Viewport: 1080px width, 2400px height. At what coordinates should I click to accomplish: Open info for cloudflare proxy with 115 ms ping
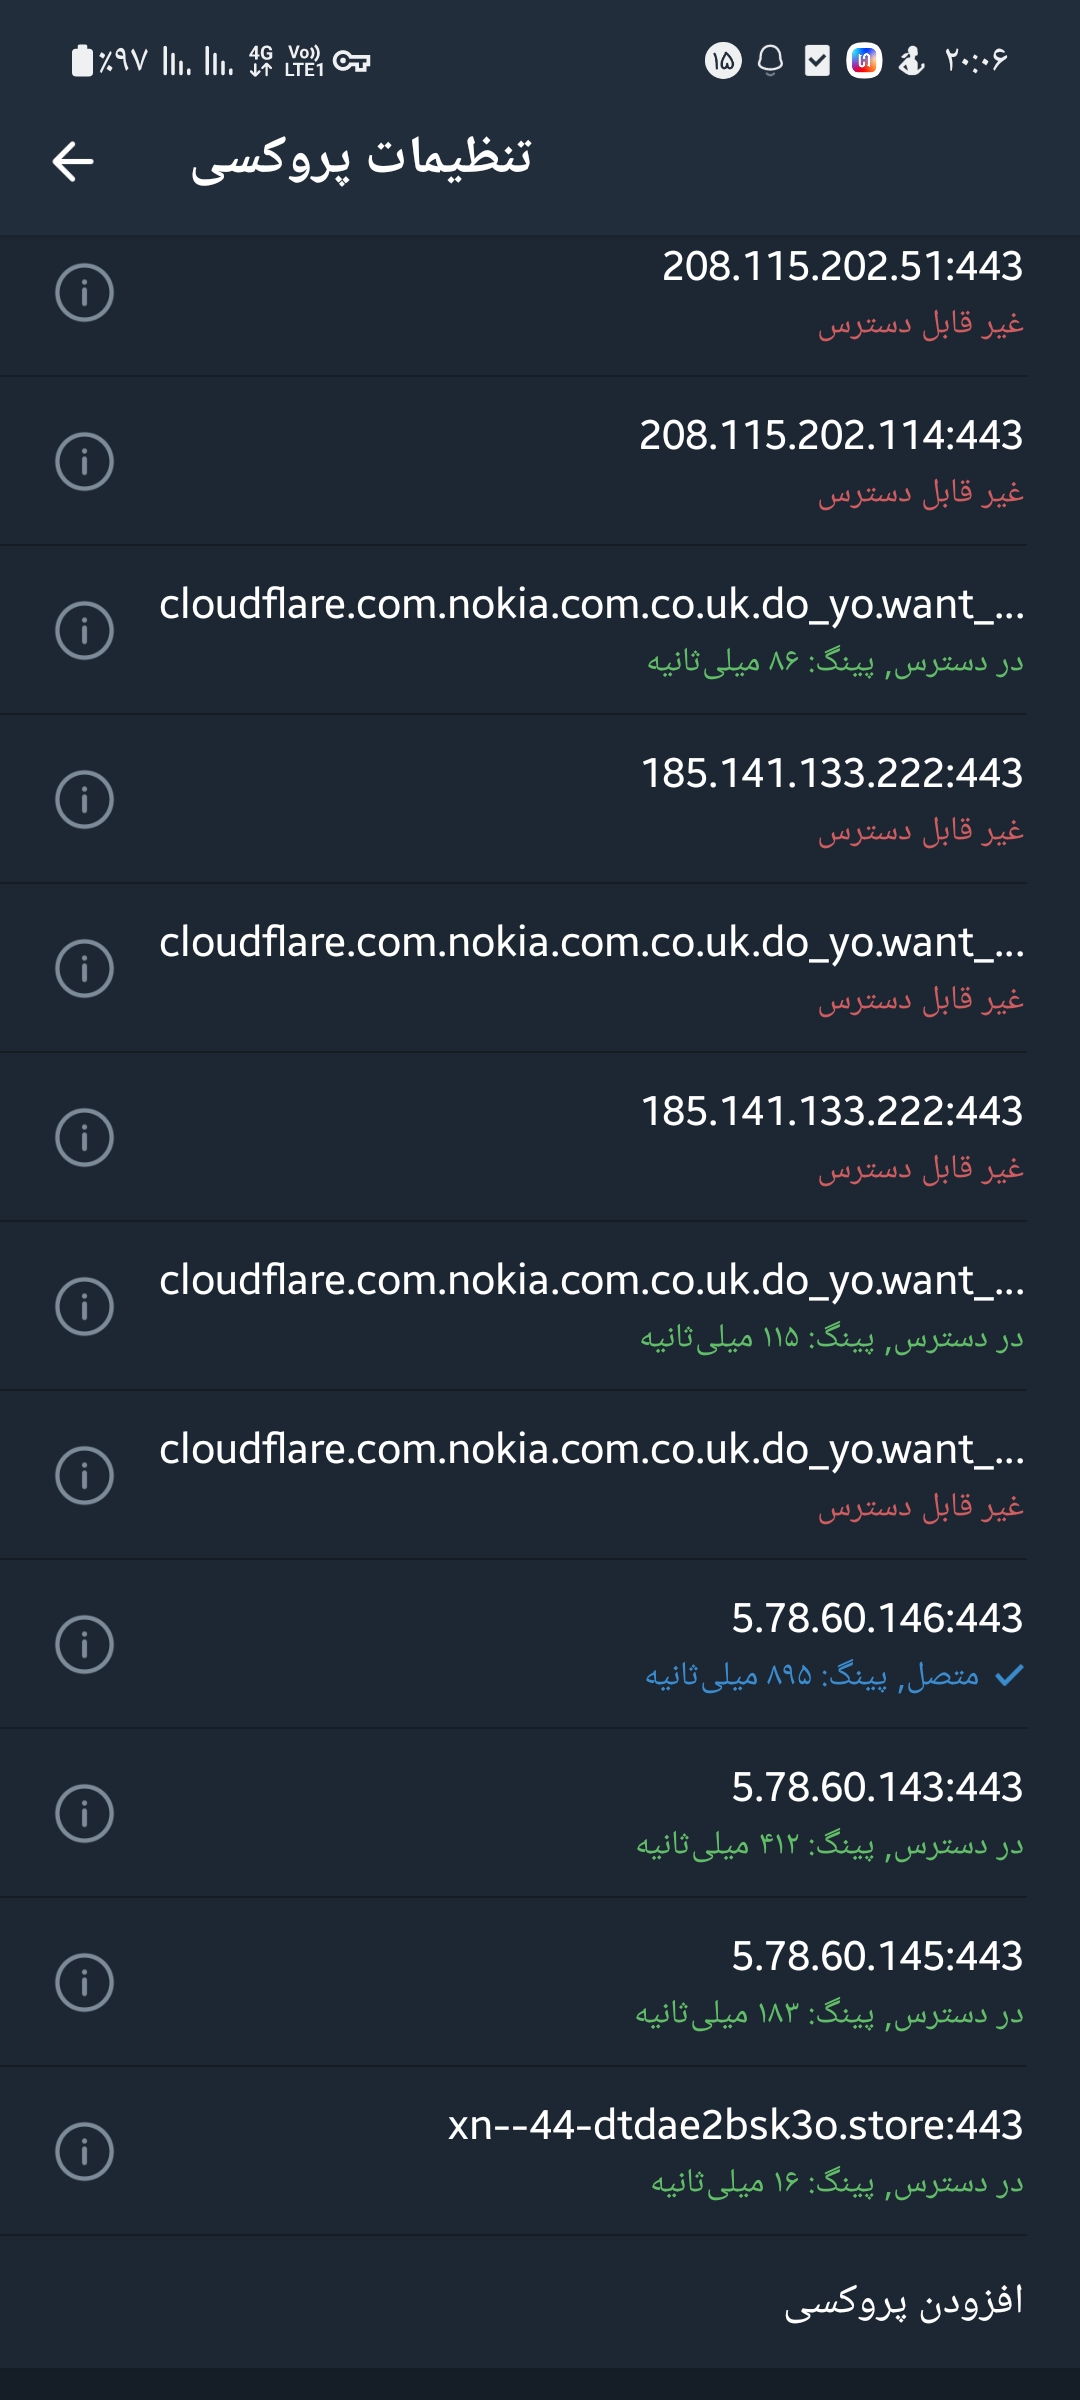[x=84, y=1307]
